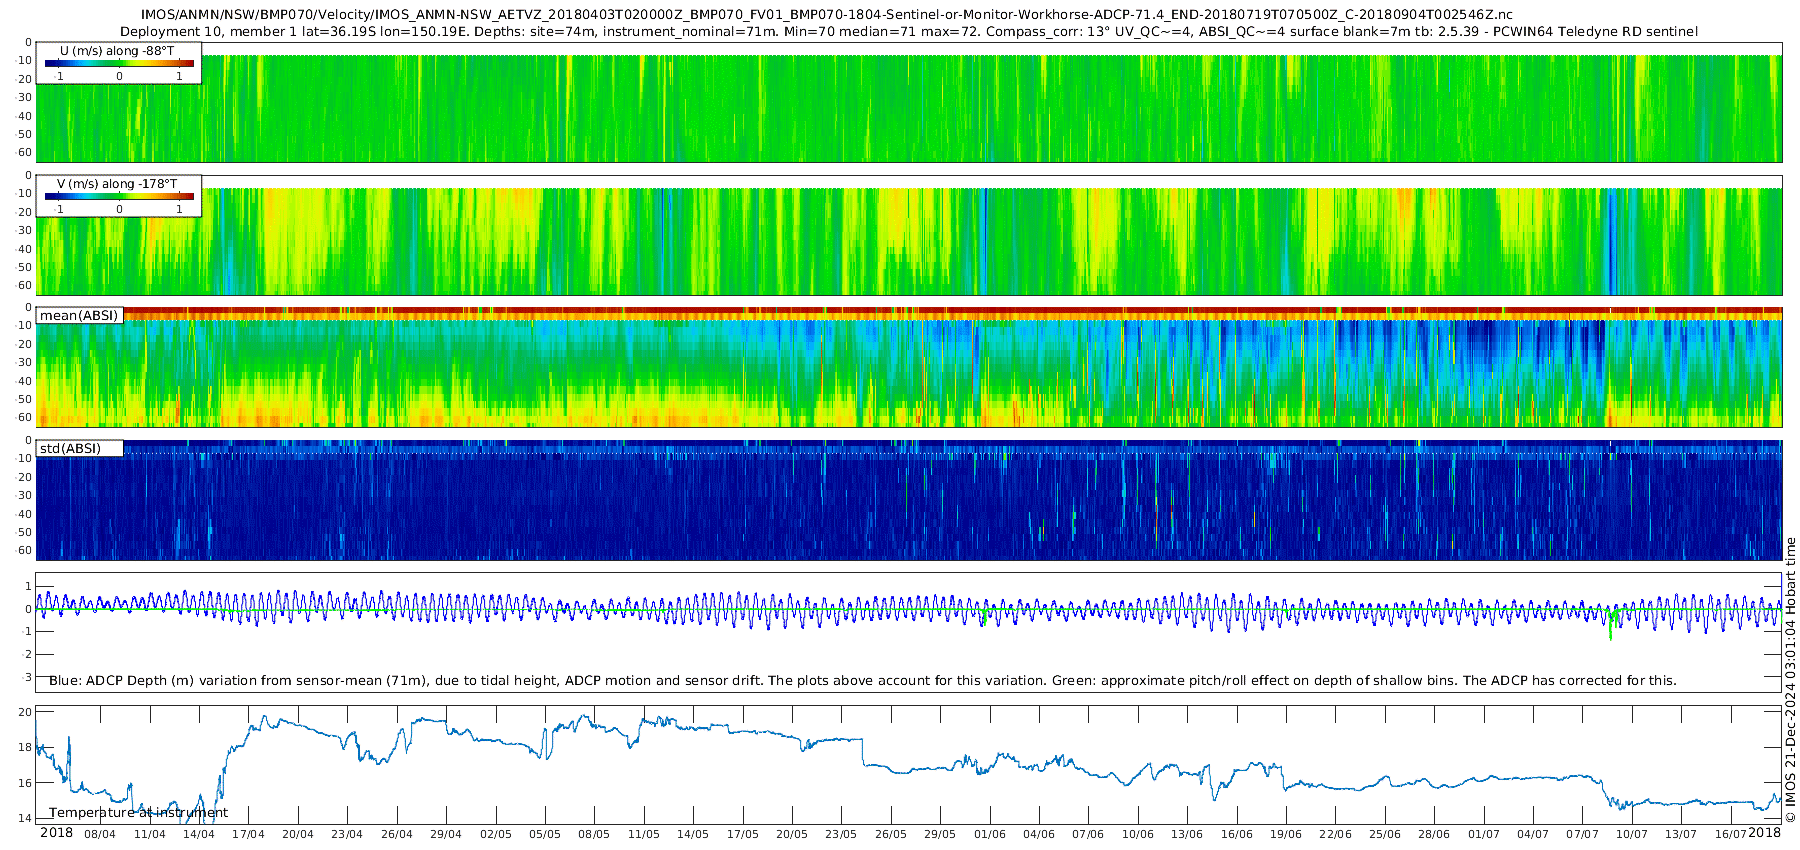Select the std(ABSI) panel label
Screen dimensions: 1800x850
pyautogui.click(x=70, y=449)
